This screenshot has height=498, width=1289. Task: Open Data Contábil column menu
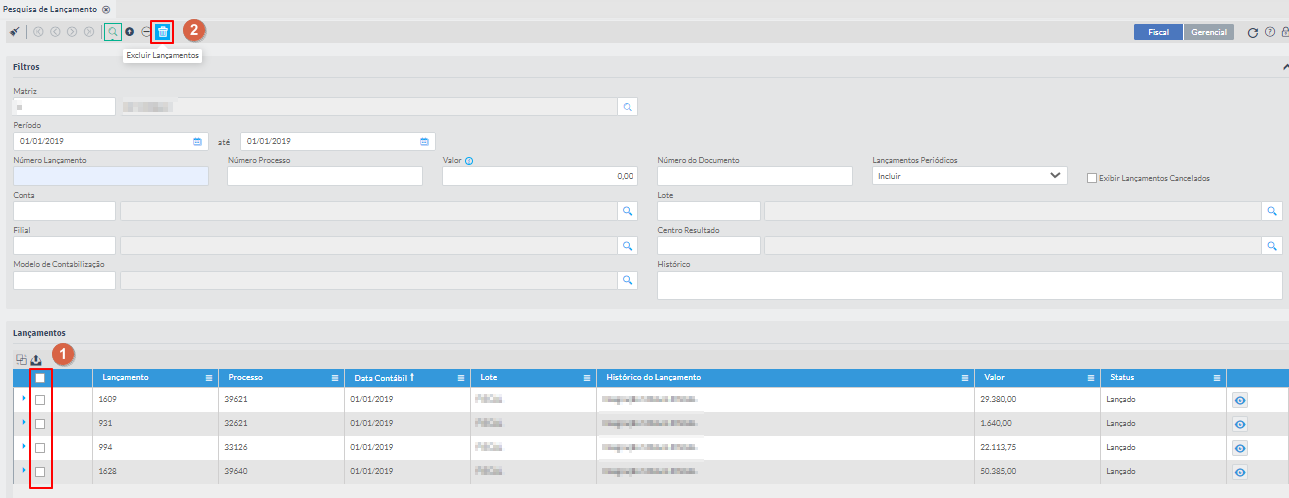tap(460, 378)
